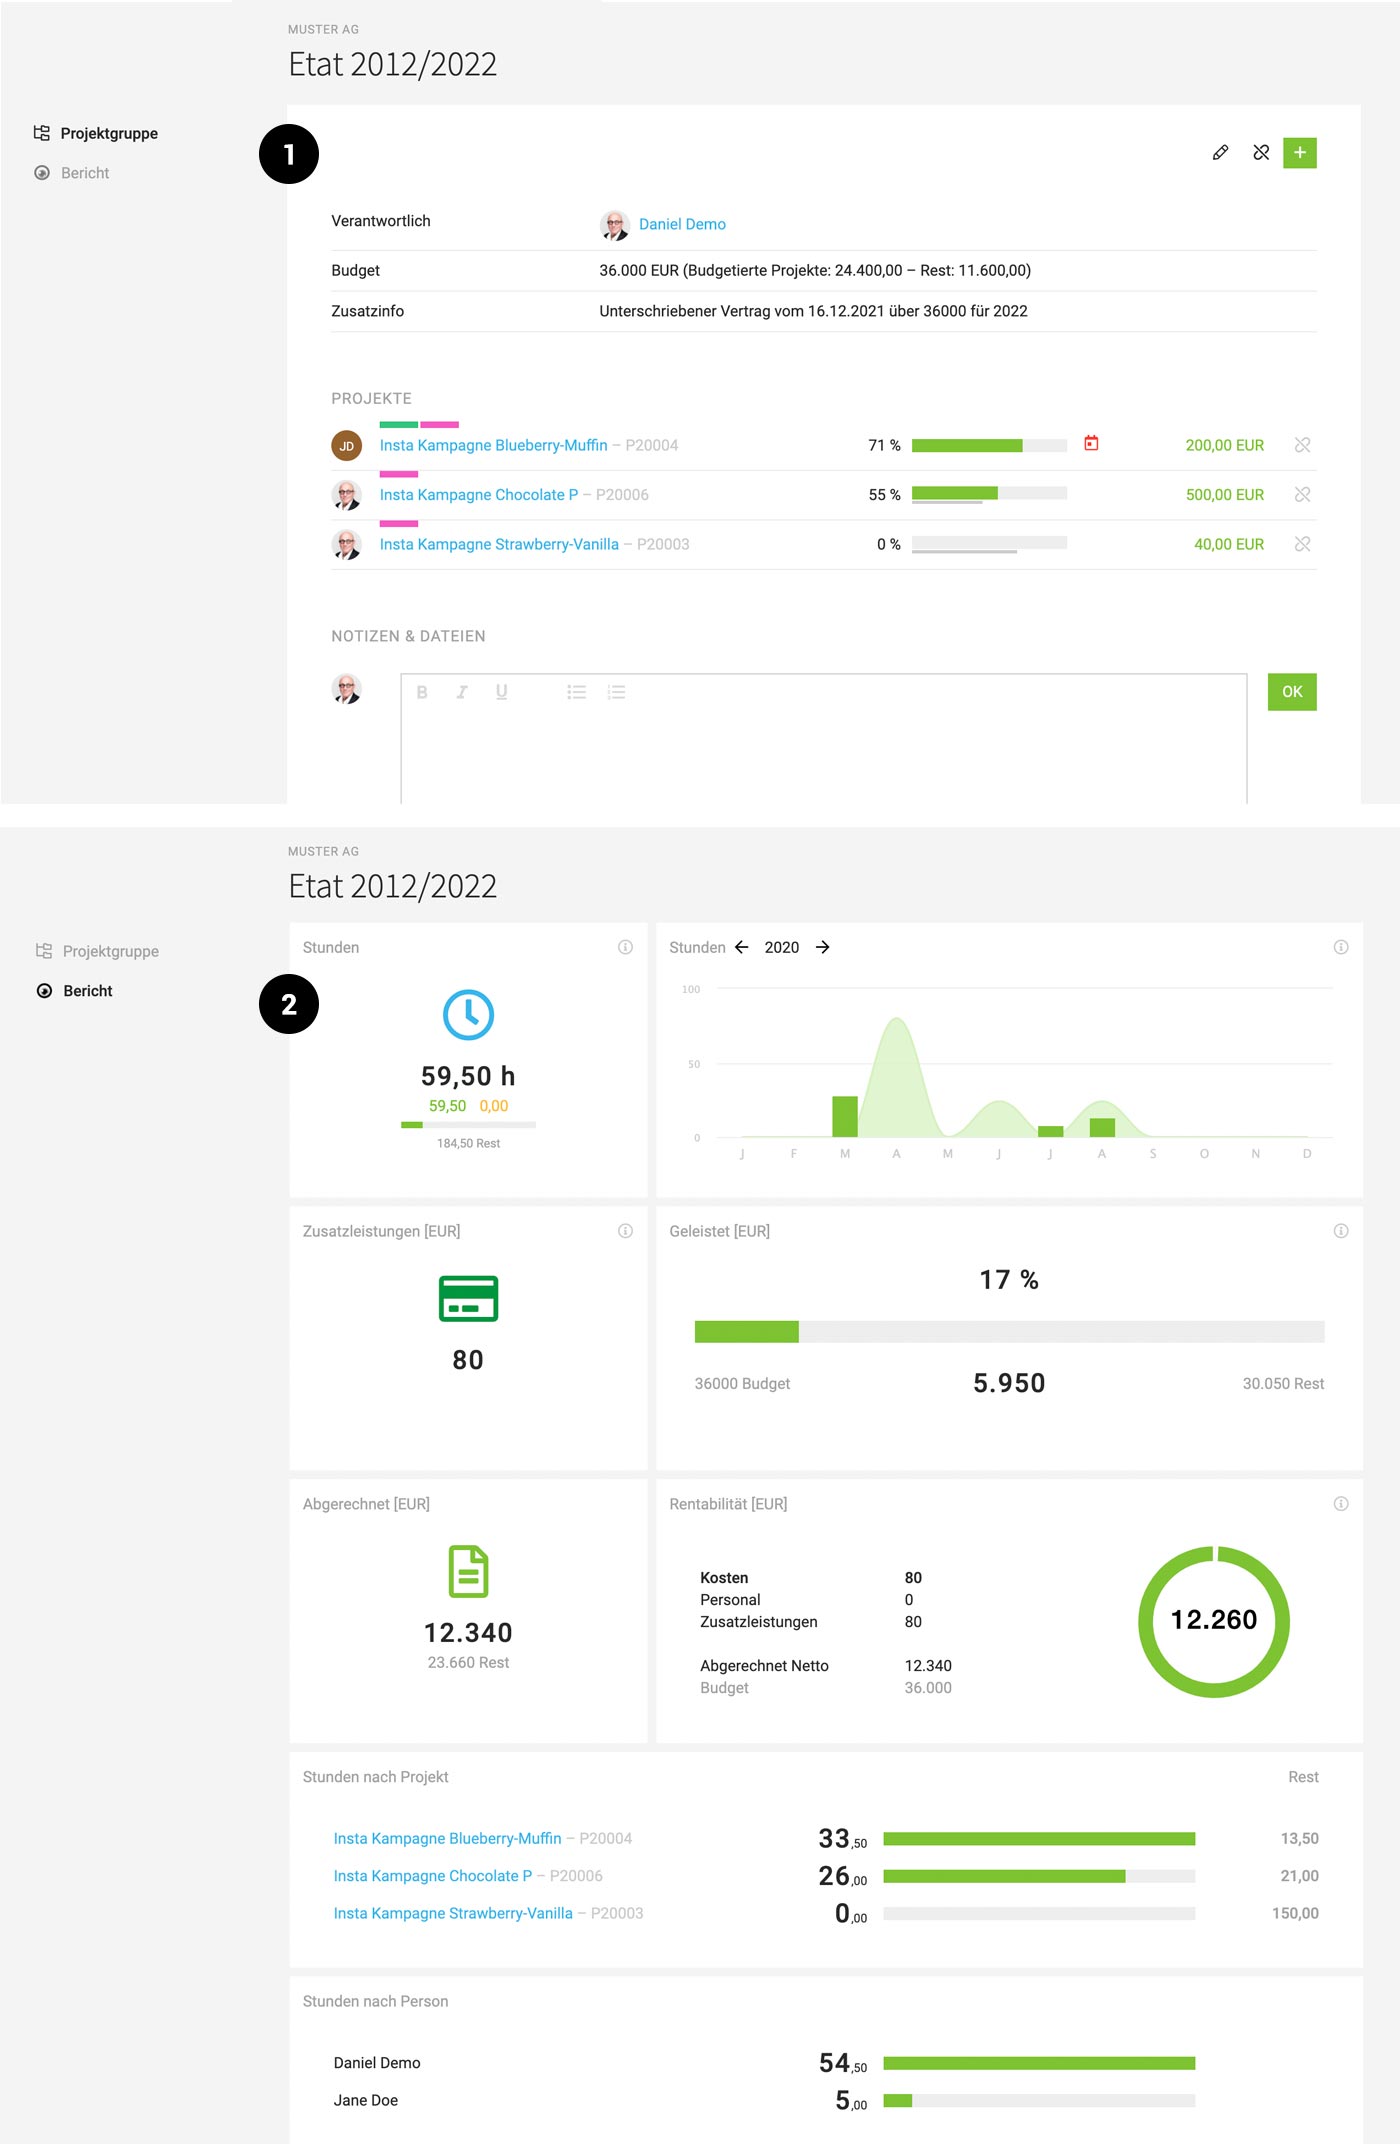
Task: Go to previous year in Stunden chart
Action: point(741,947)
